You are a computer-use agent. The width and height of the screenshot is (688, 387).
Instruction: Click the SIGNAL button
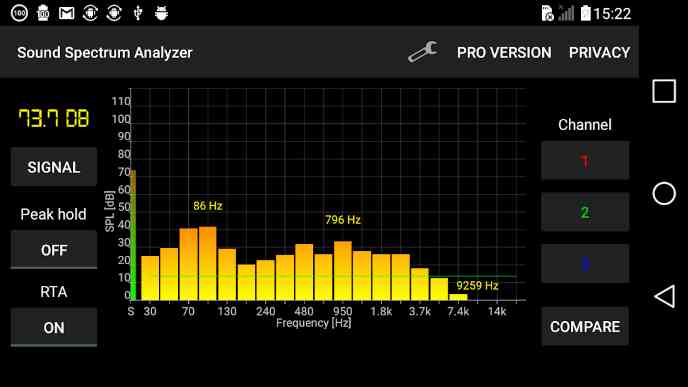click(54, 167)
